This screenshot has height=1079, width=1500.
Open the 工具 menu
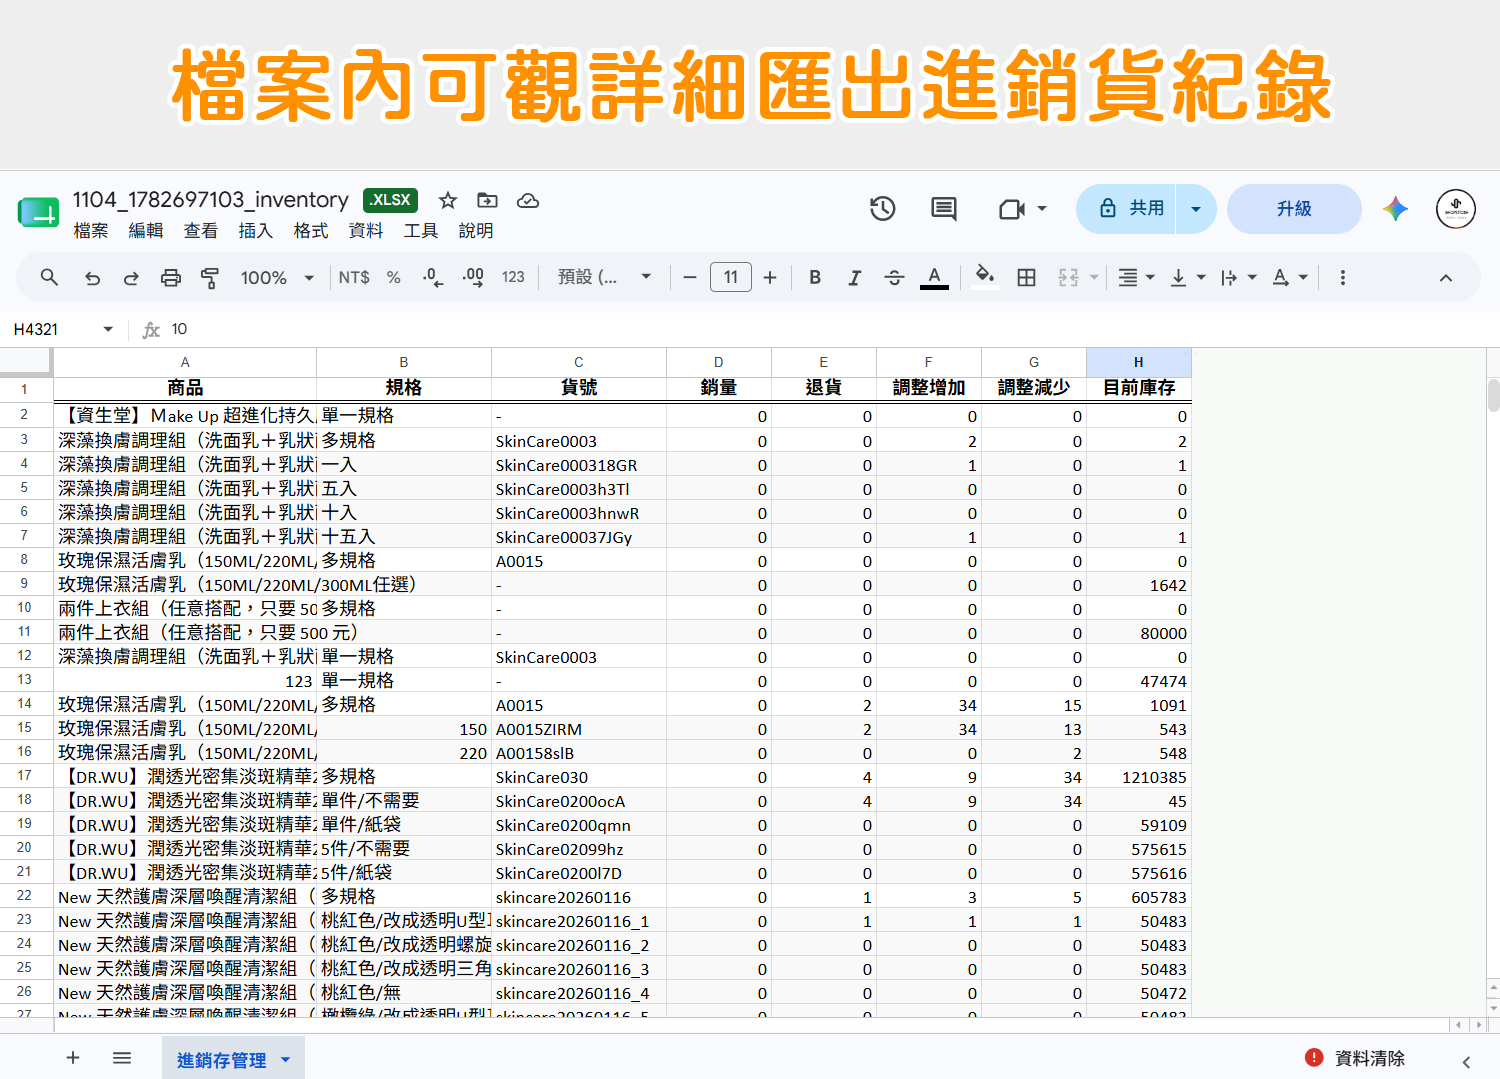[x=421, y=231]
